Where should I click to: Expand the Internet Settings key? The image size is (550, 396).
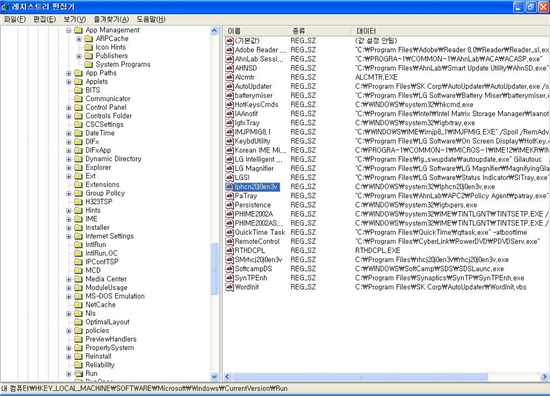point(69,236)
